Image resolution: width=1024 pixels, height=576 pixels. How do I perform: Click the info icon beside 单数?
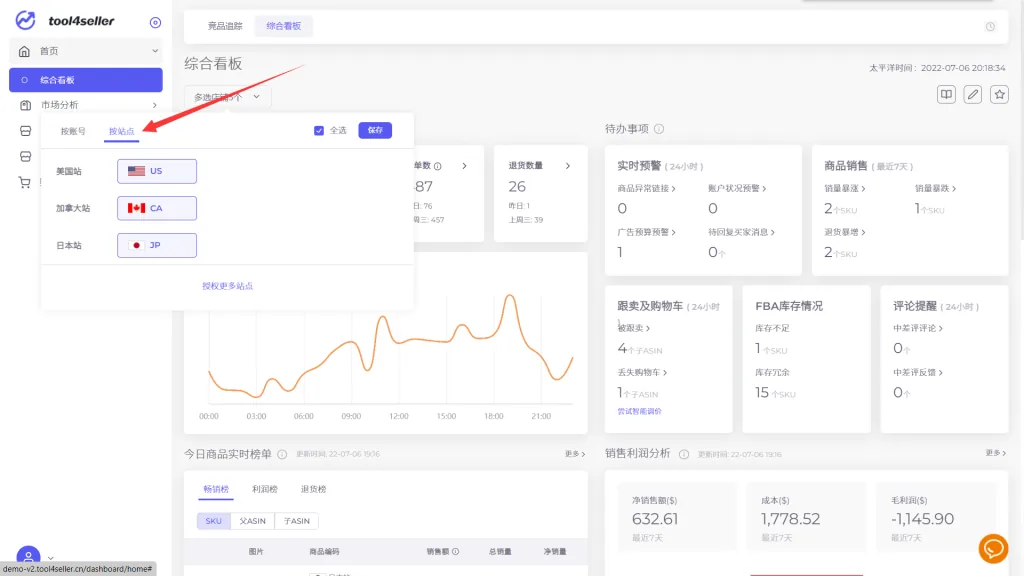point(438,166)
